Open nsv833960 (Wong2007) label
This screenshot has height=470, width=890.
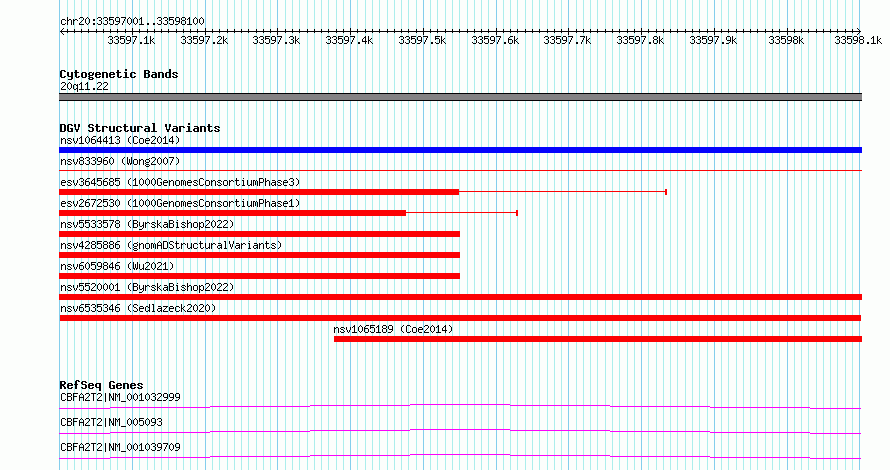pos(120,161)
